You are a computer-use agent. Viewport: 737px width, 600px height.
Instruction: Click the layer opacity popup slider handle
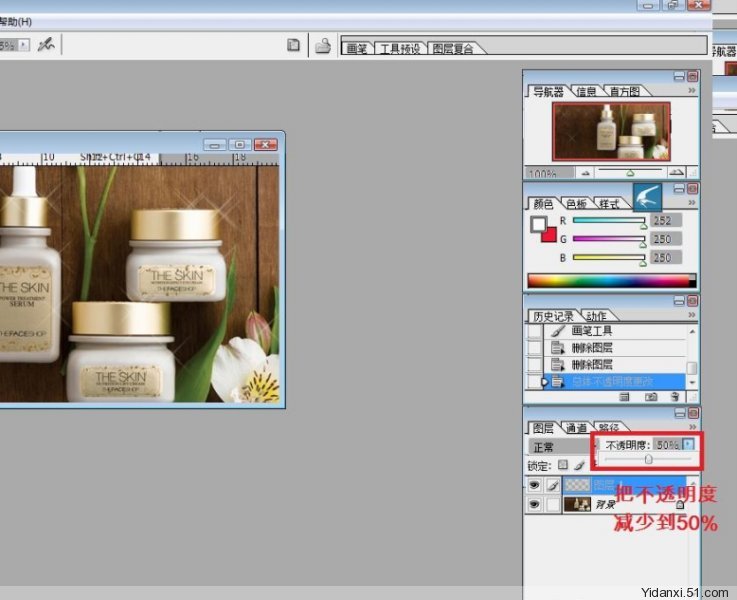[x=649, y=459]
